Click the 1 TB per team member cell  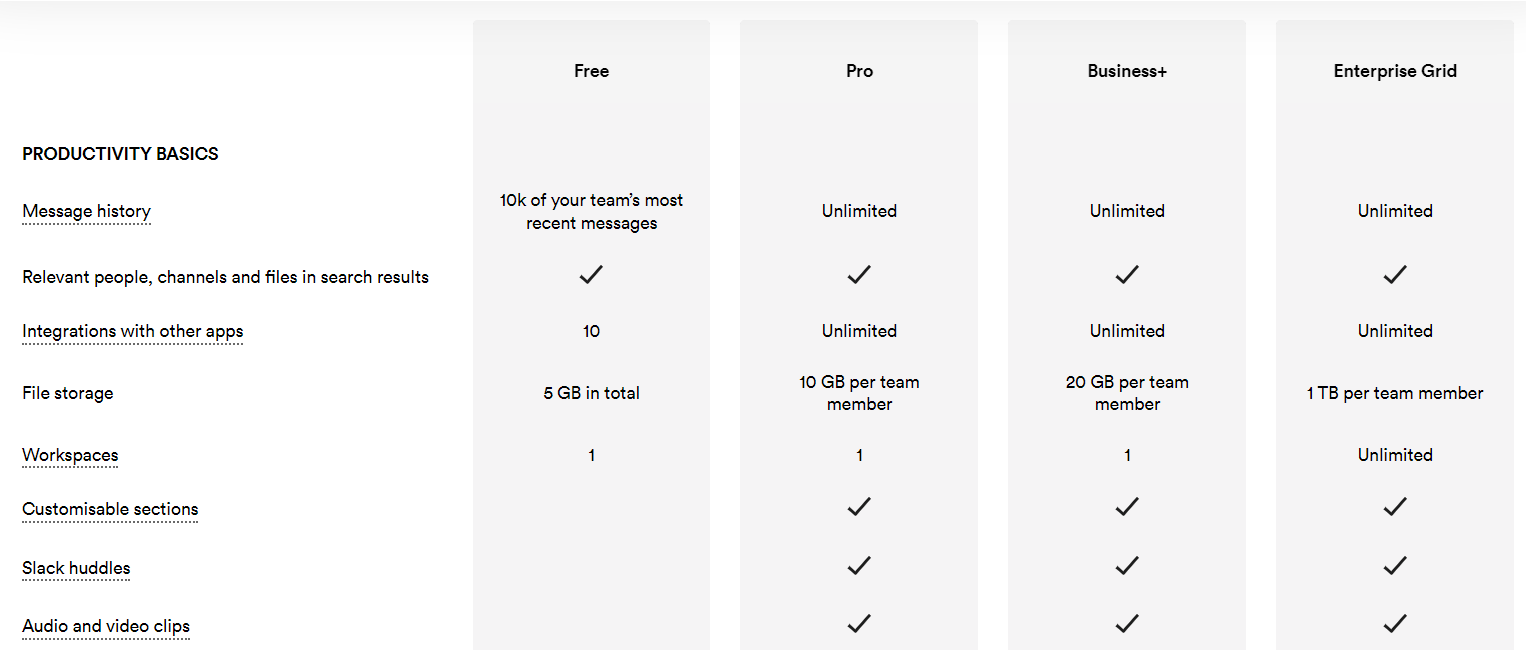pyautogui.click(x=1395, y=393)
